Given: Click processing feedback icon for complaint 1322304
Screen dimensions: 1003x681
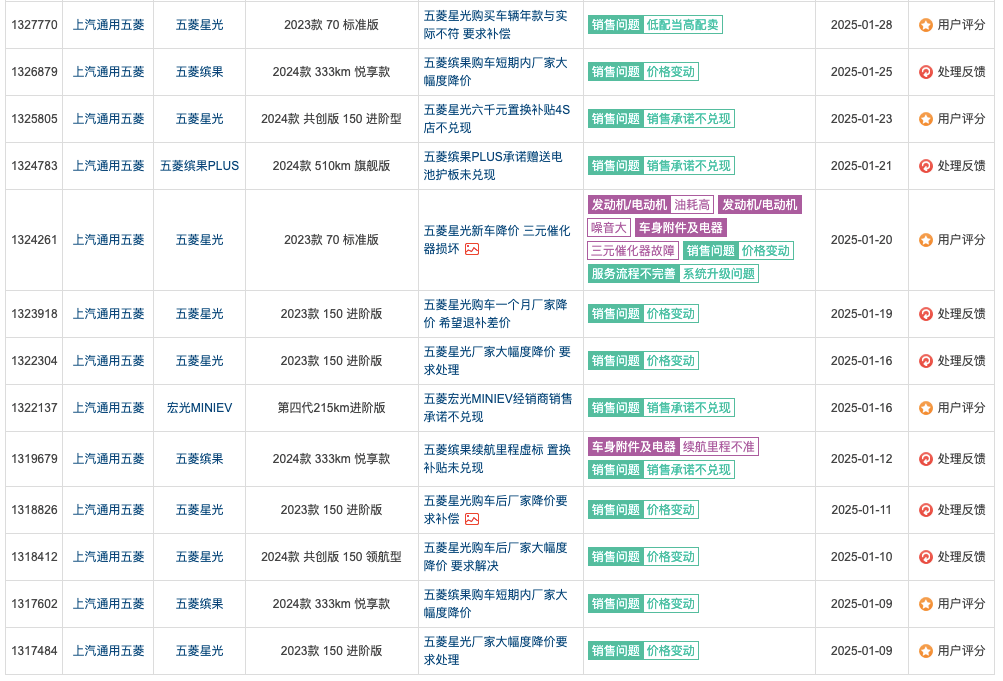Looking at the screenshot, I should pyautogui.click(x=925, y=361).
